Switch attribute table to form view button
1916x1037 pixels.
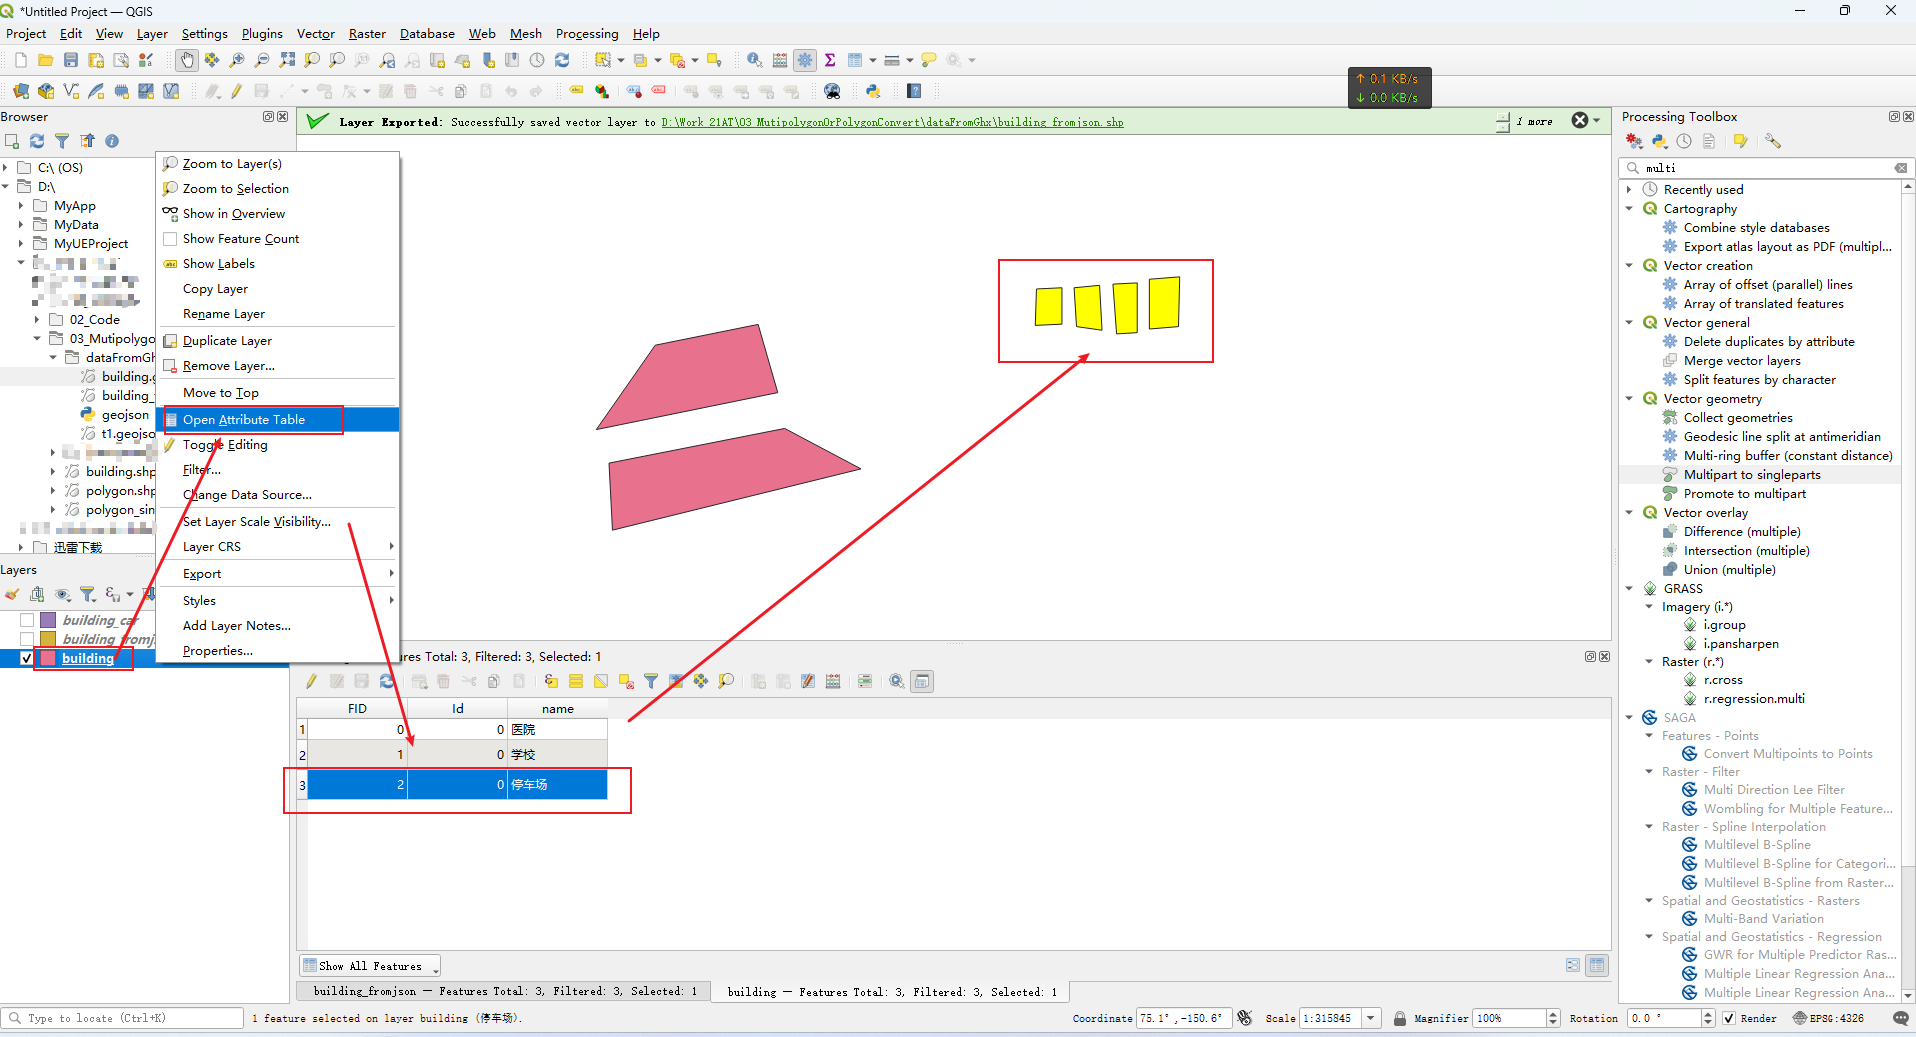[1573, 965]
